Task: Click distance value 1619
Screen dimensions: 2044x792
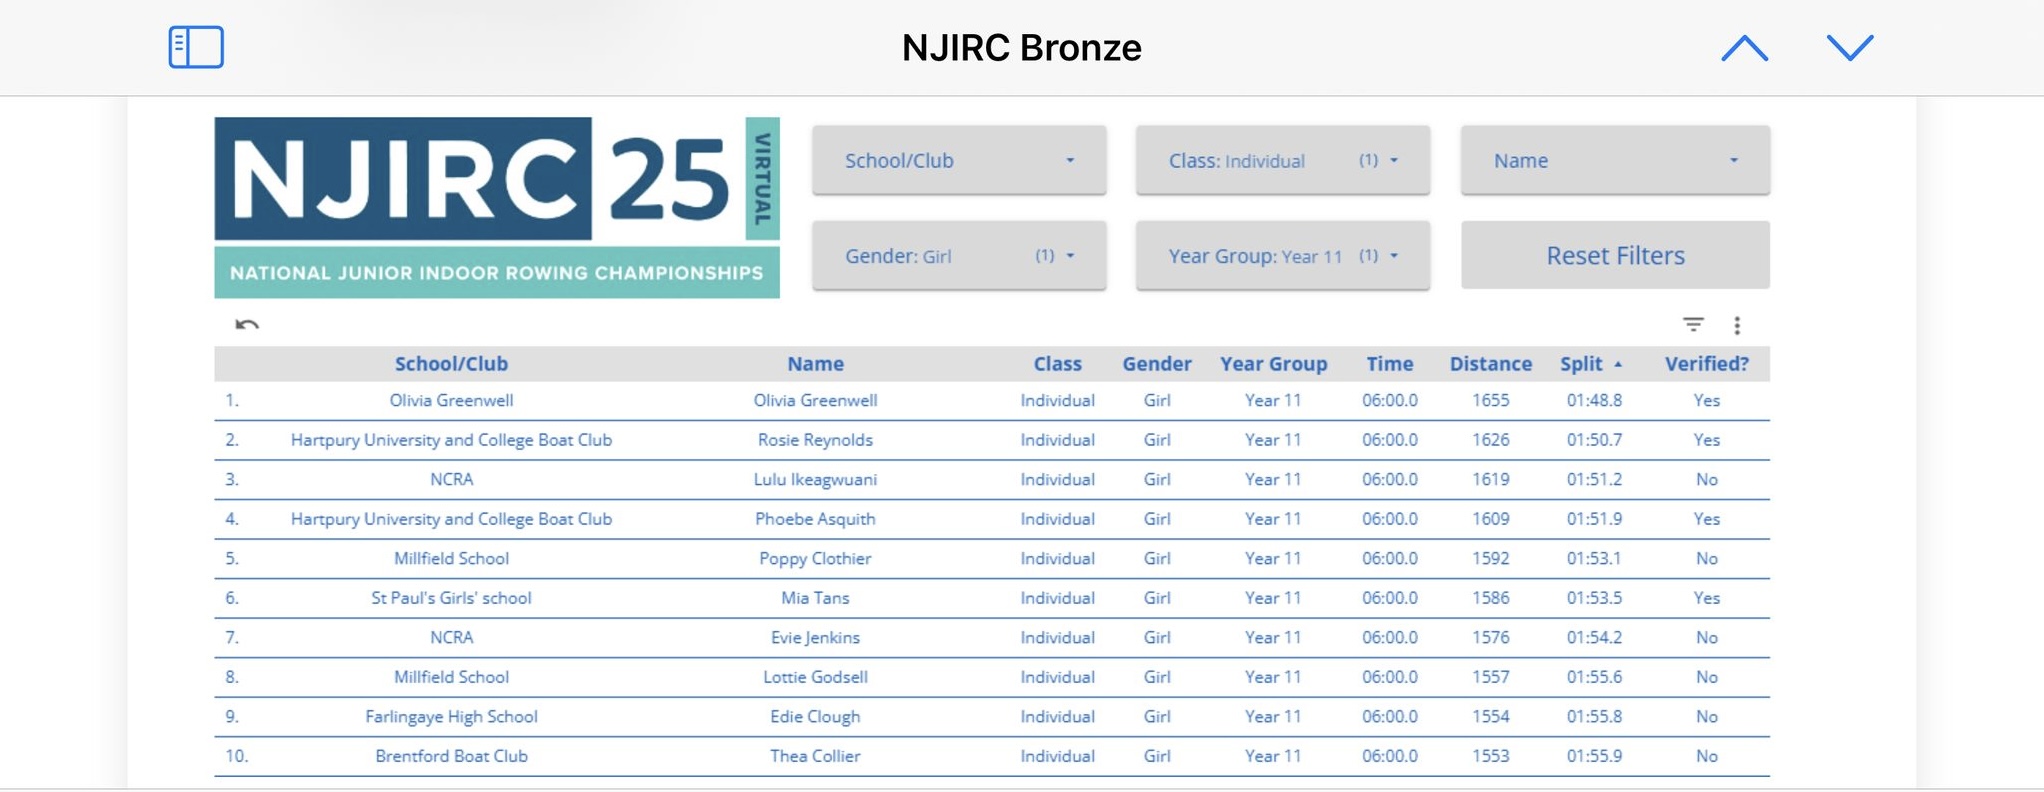Action: (x=1490, y=479)
